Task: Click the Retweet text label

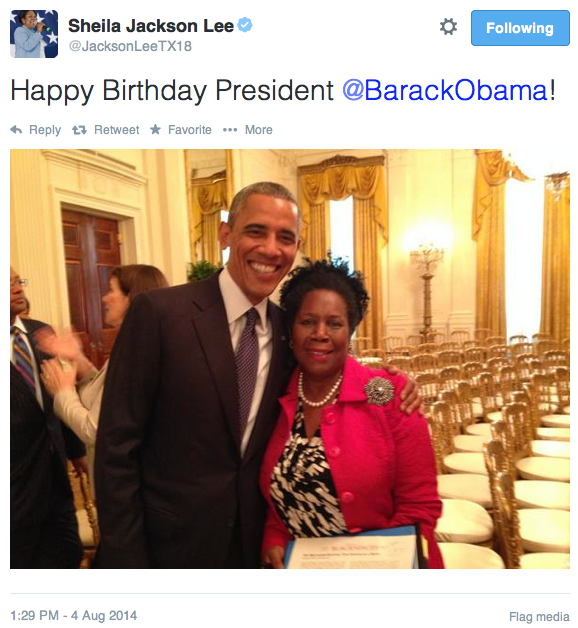Action: coord(117,130)
